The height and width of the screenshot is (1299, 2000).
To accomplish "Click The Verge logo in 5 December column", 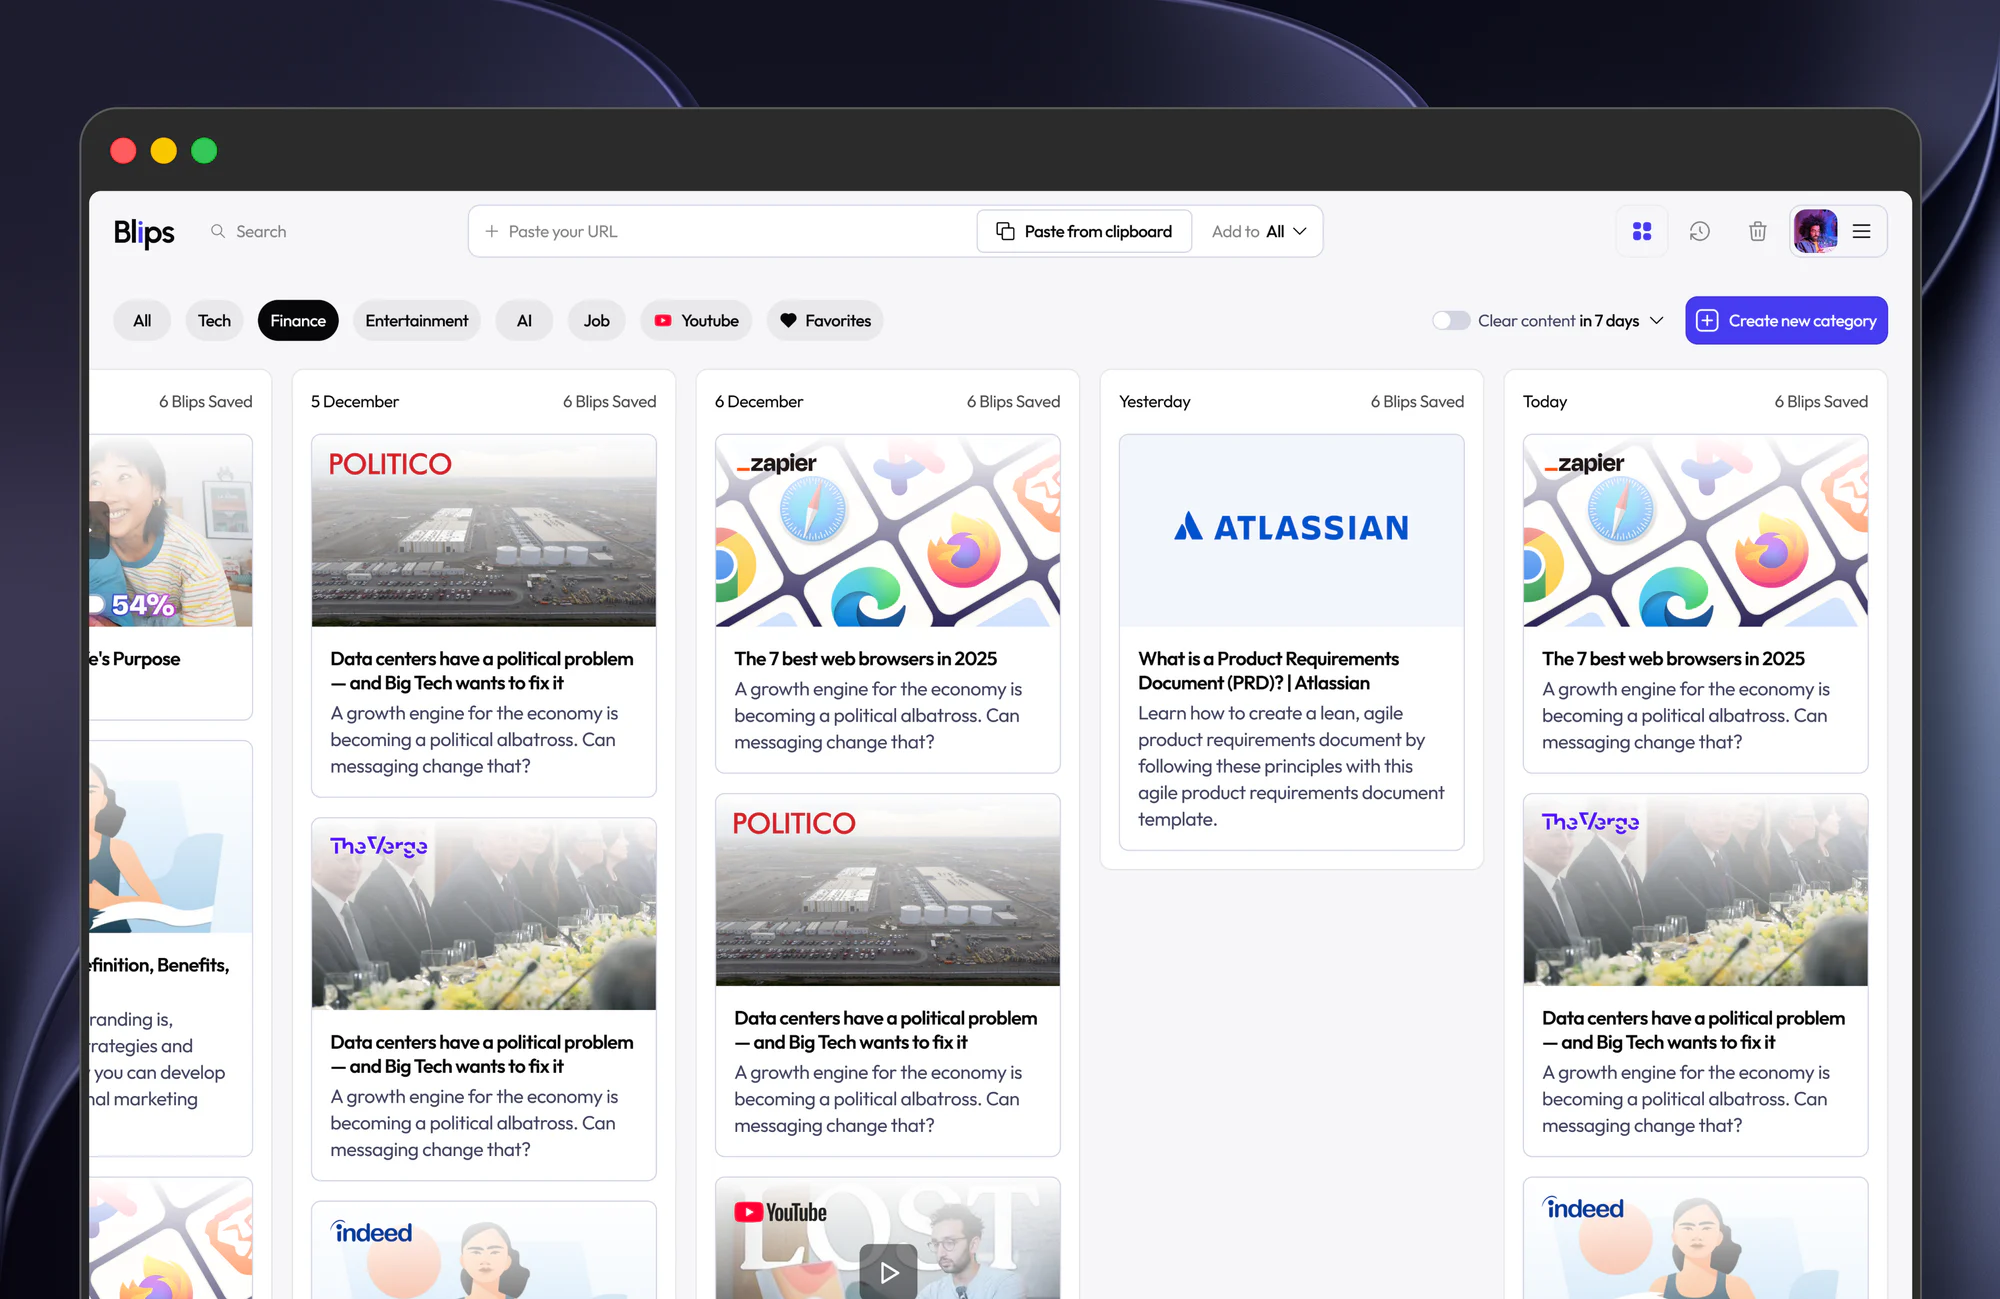I will (379, 846).
